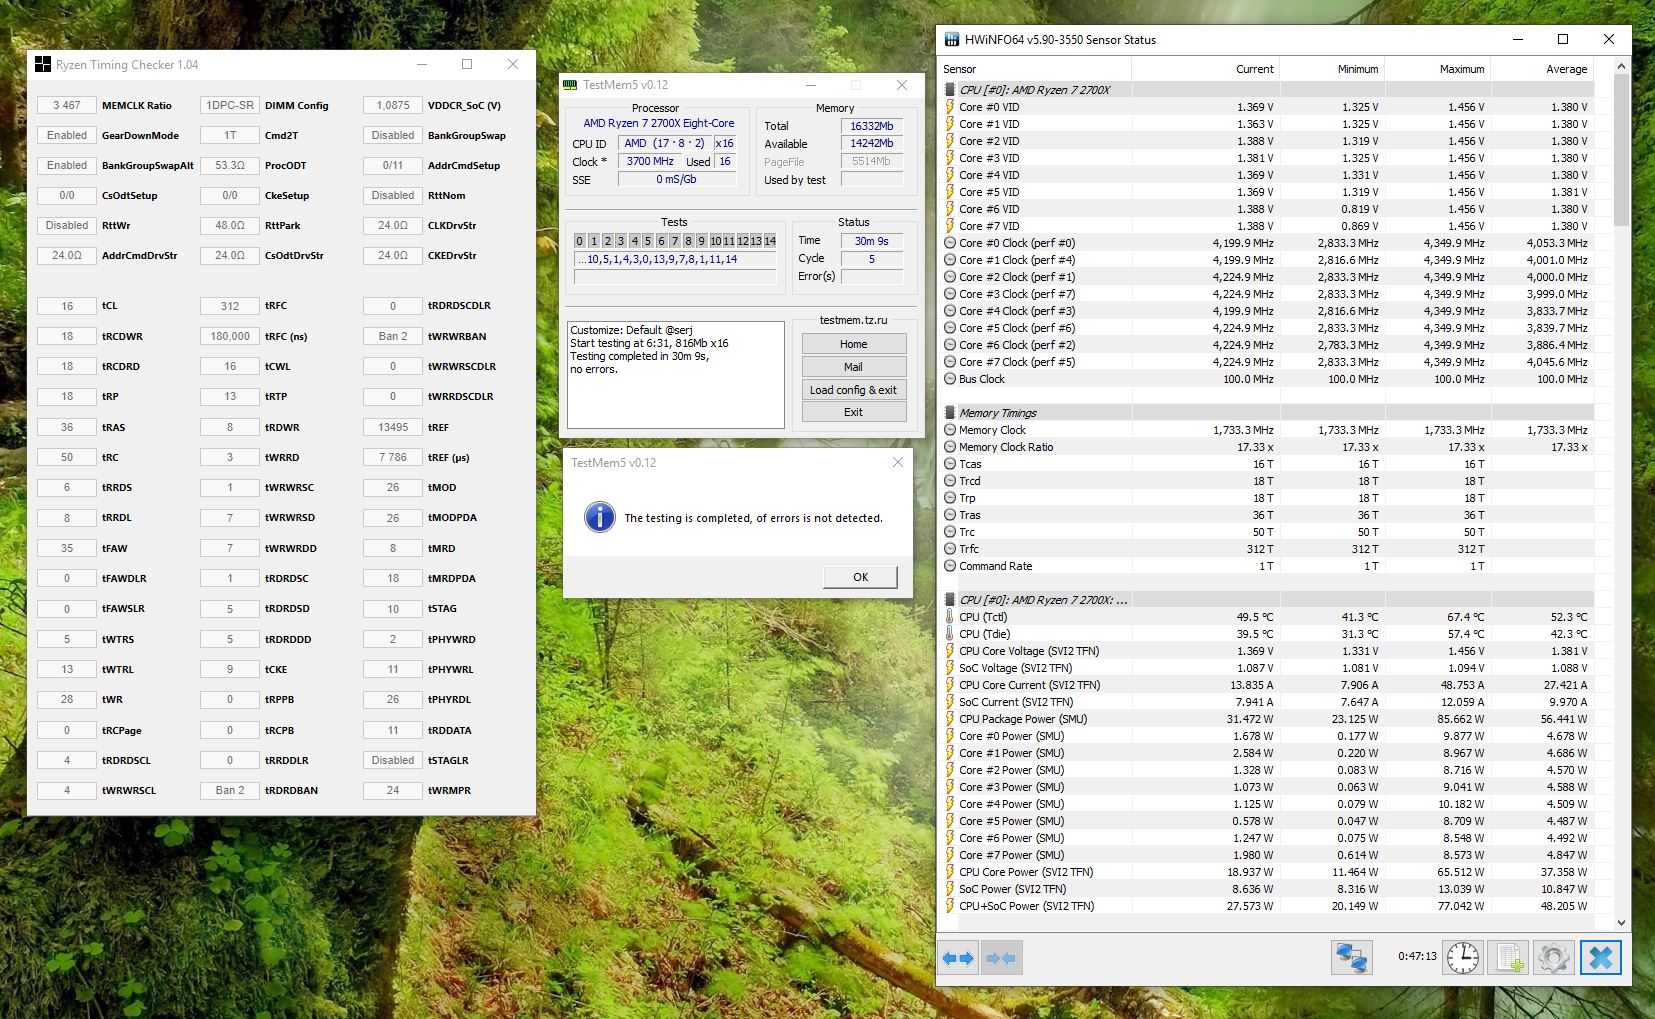Screen dimensions: 1655x1019
Task: Click Load config & exit button
Action: (854, 390)
